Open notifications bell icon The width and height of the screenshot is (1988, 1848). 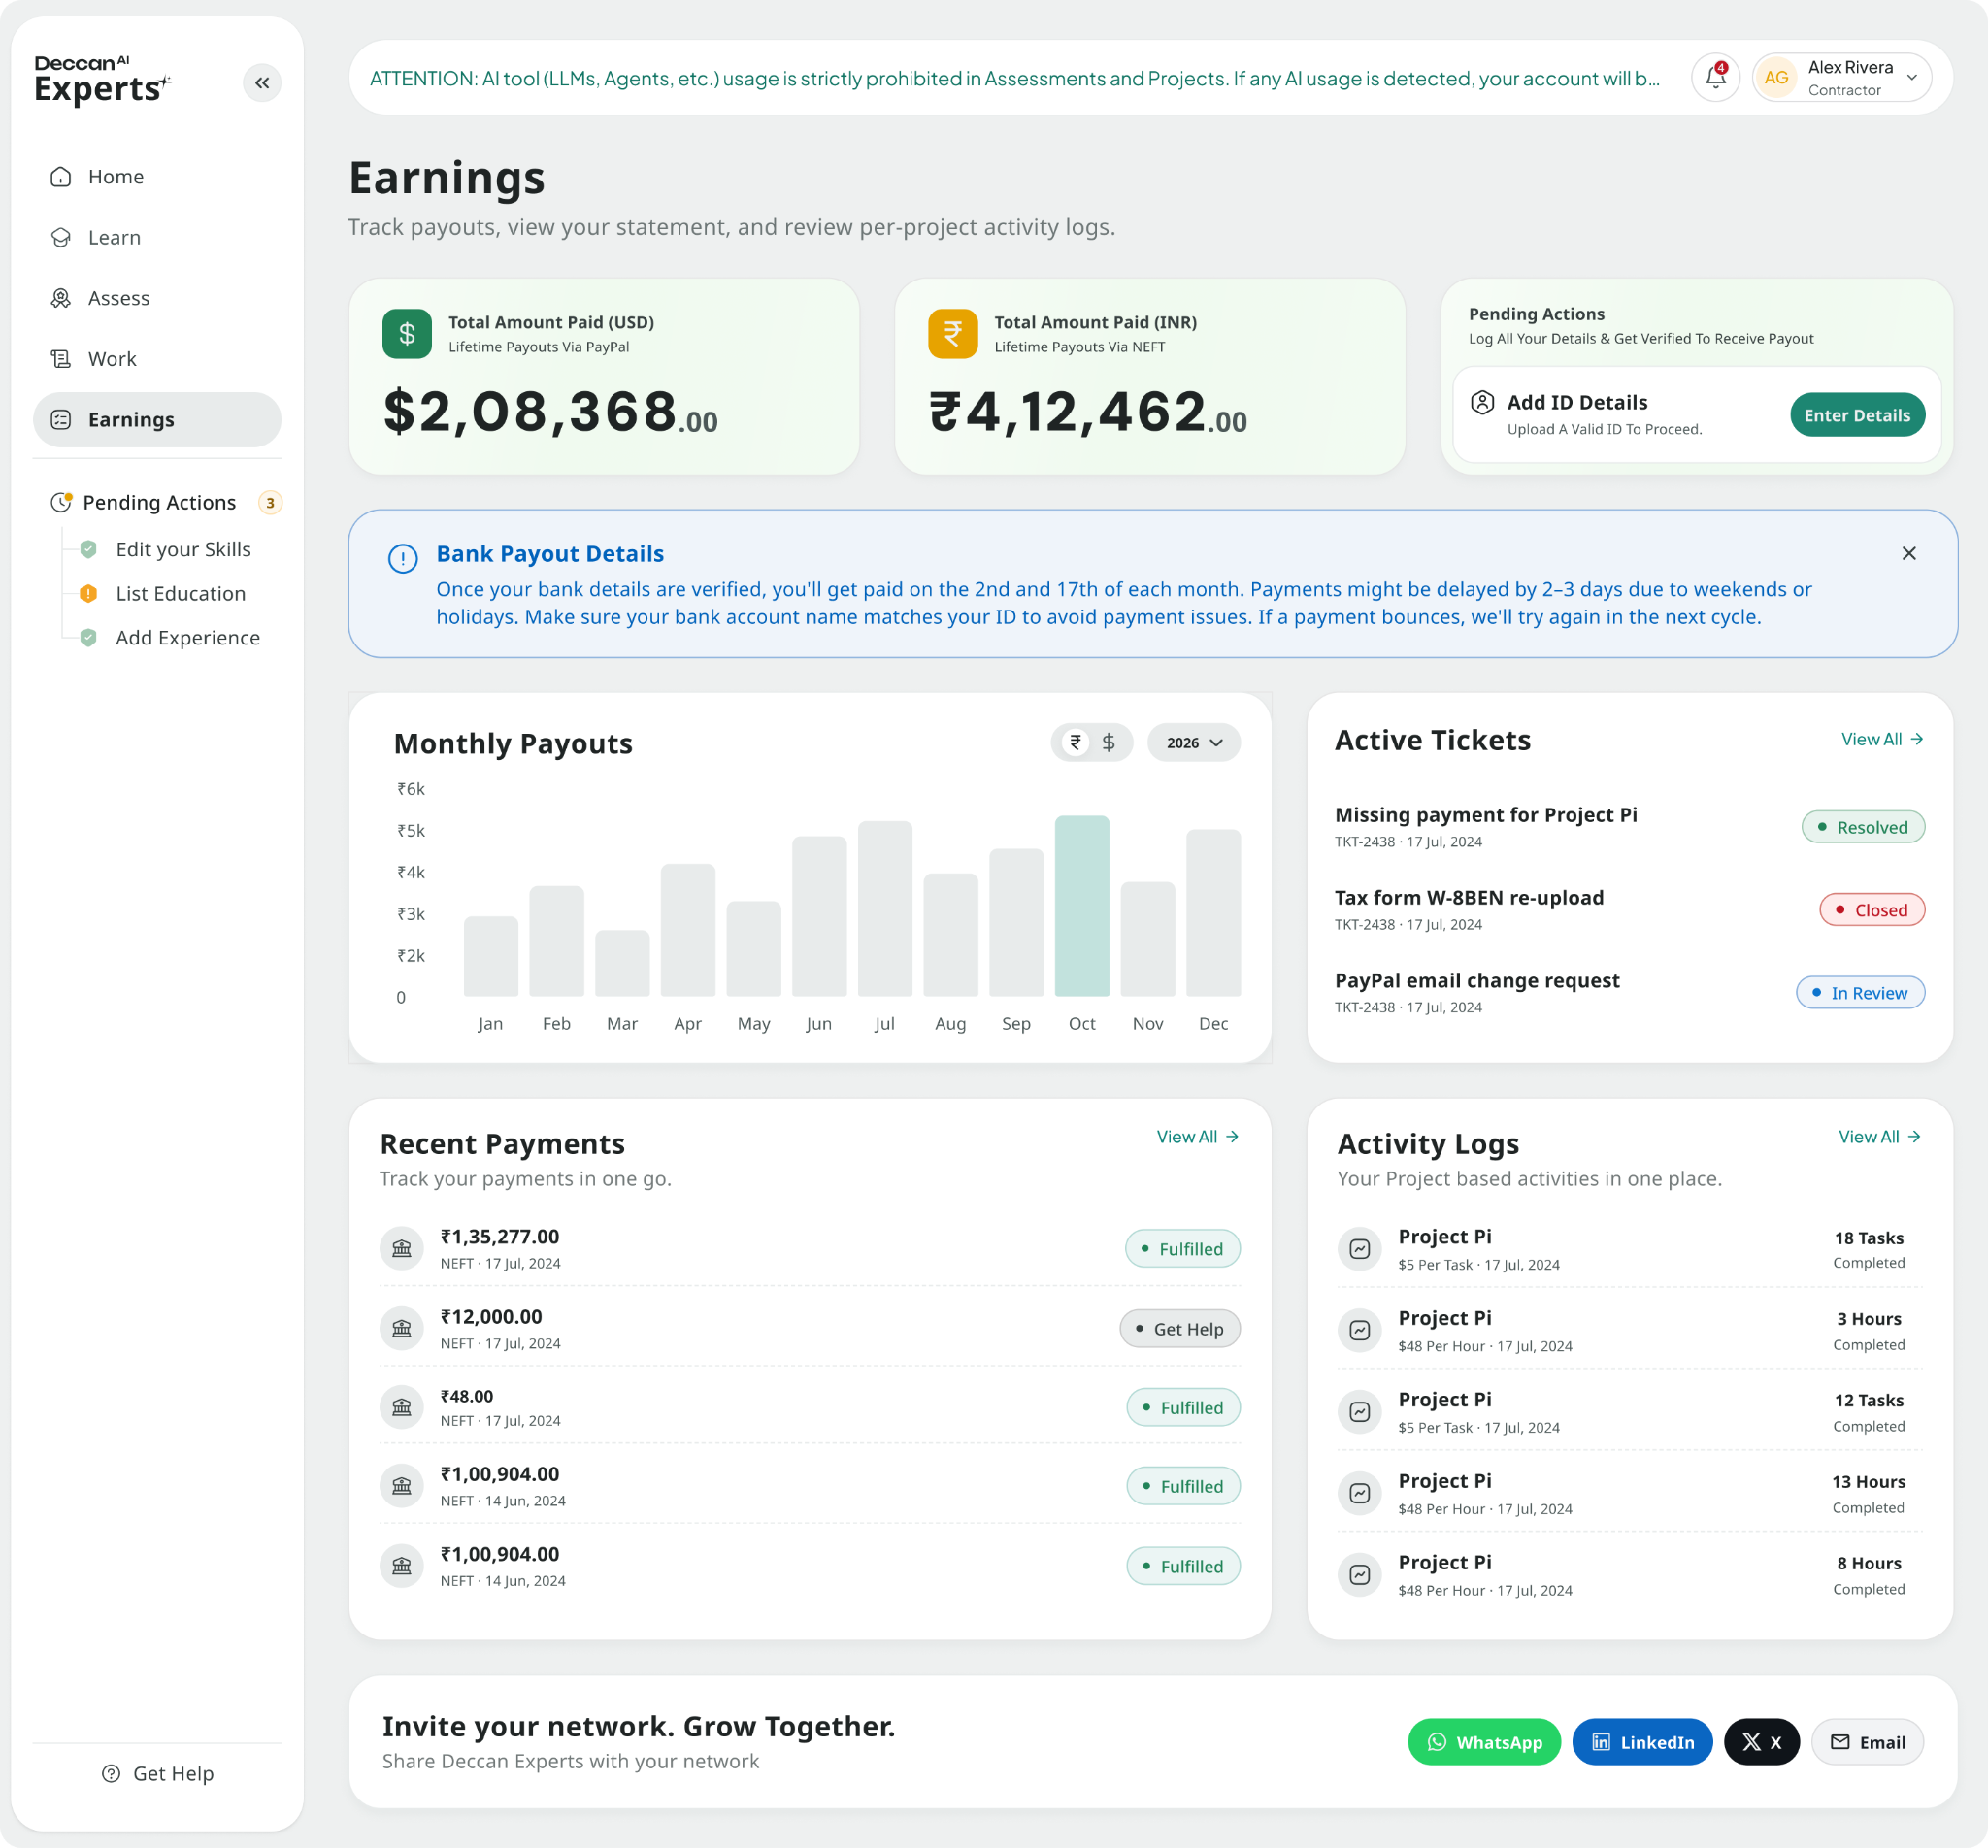[x=1715, y=77]
